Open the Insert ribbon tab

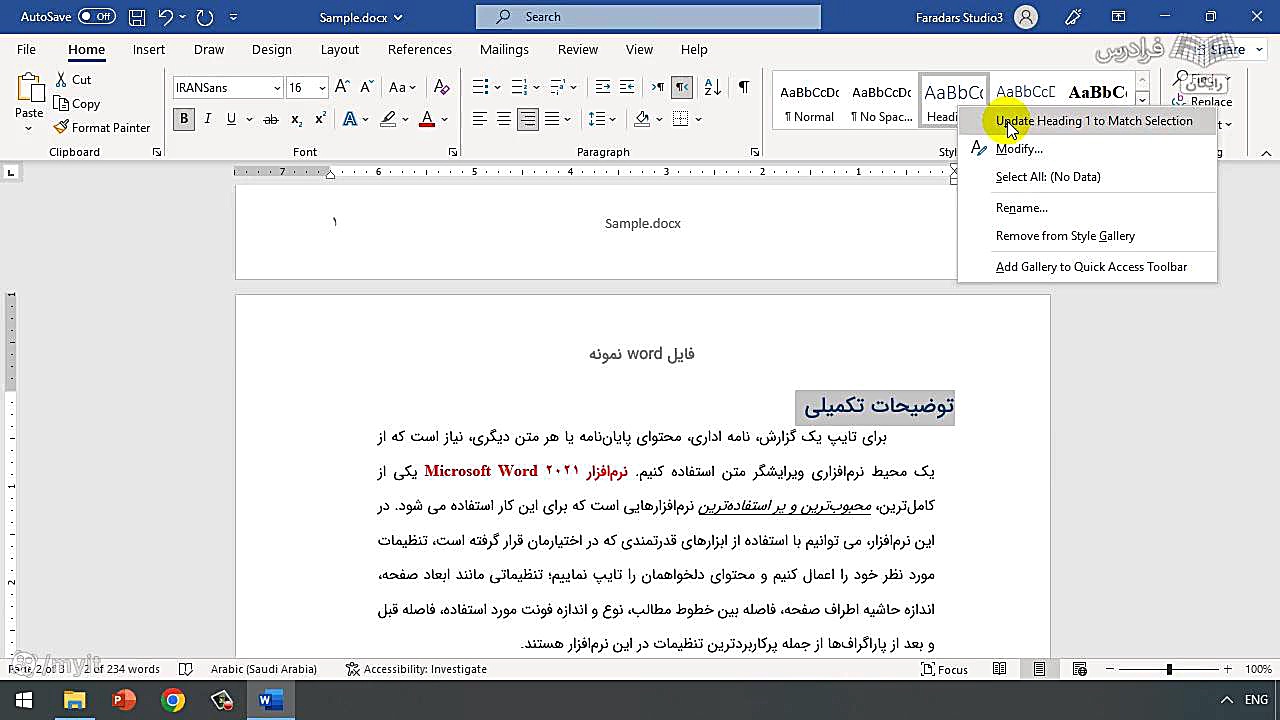coord(149,49)
